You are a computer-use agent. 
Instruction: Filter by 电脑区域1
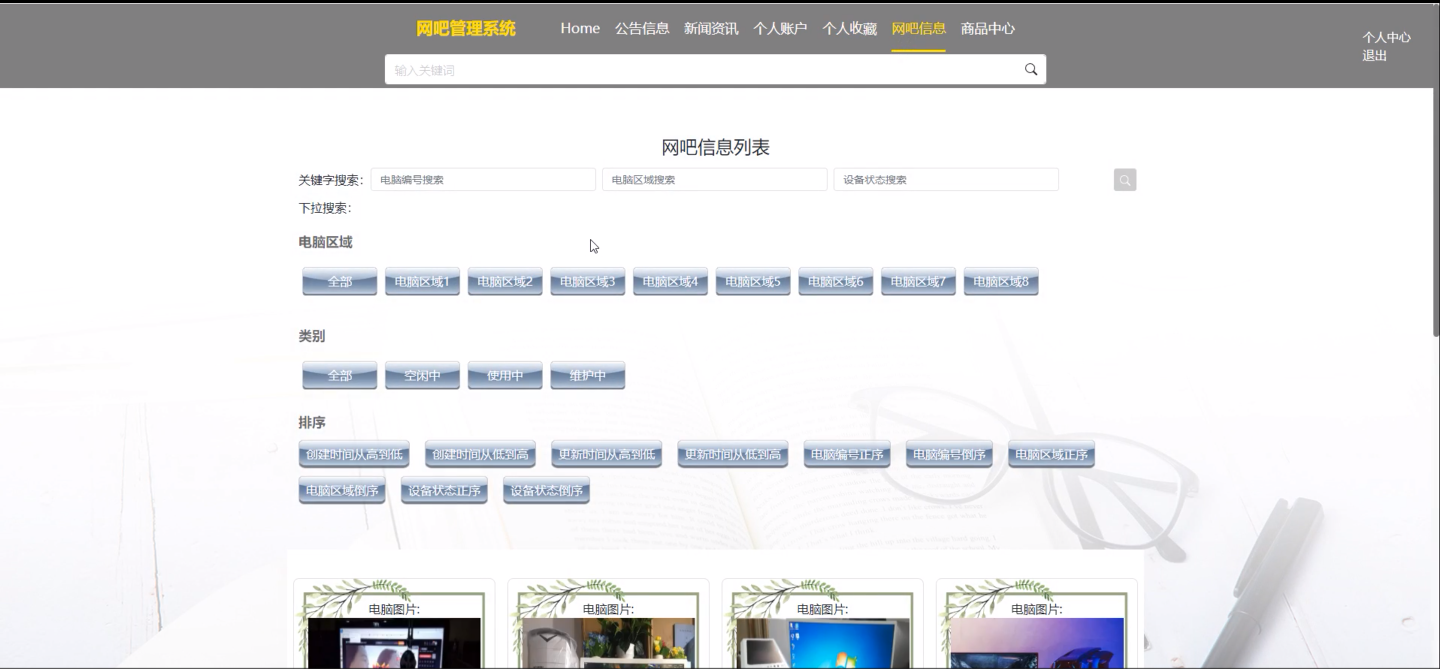click(x=422, y=282)
